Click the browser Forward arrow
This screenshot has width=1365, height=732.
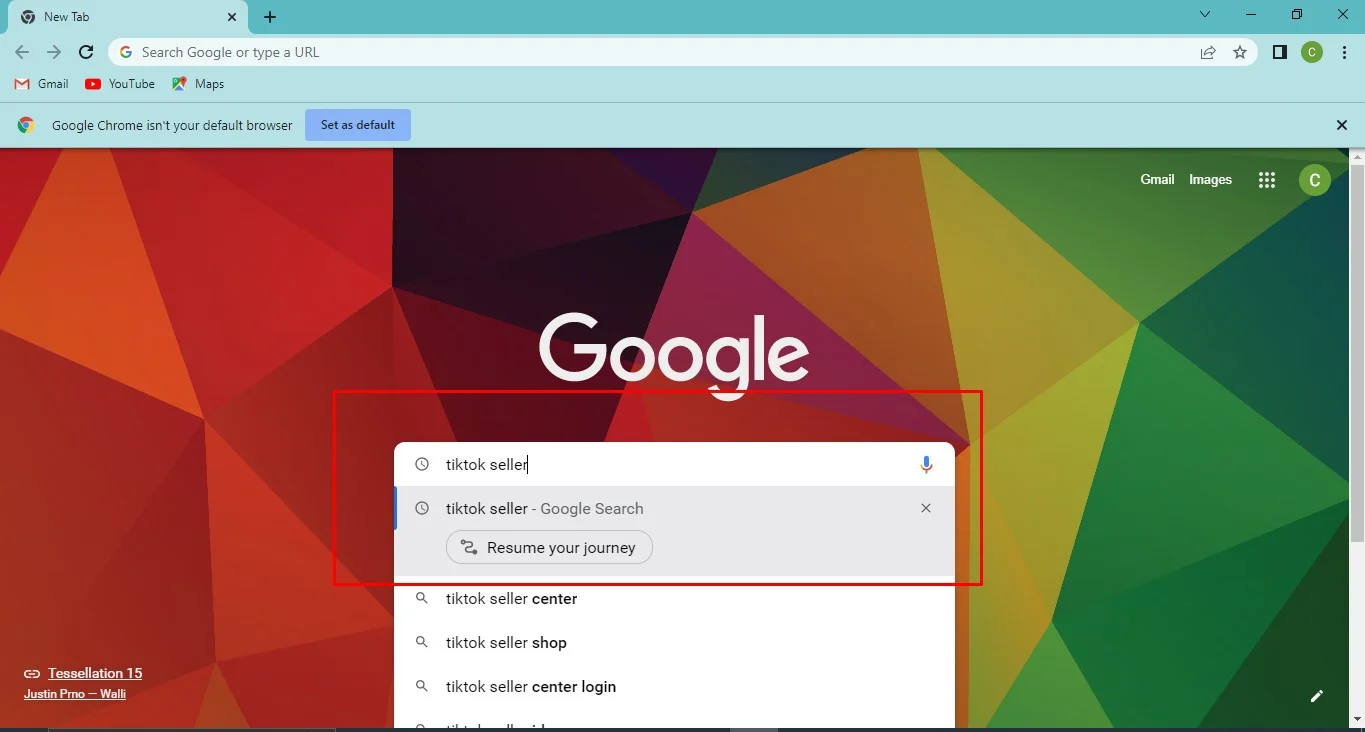54,52
